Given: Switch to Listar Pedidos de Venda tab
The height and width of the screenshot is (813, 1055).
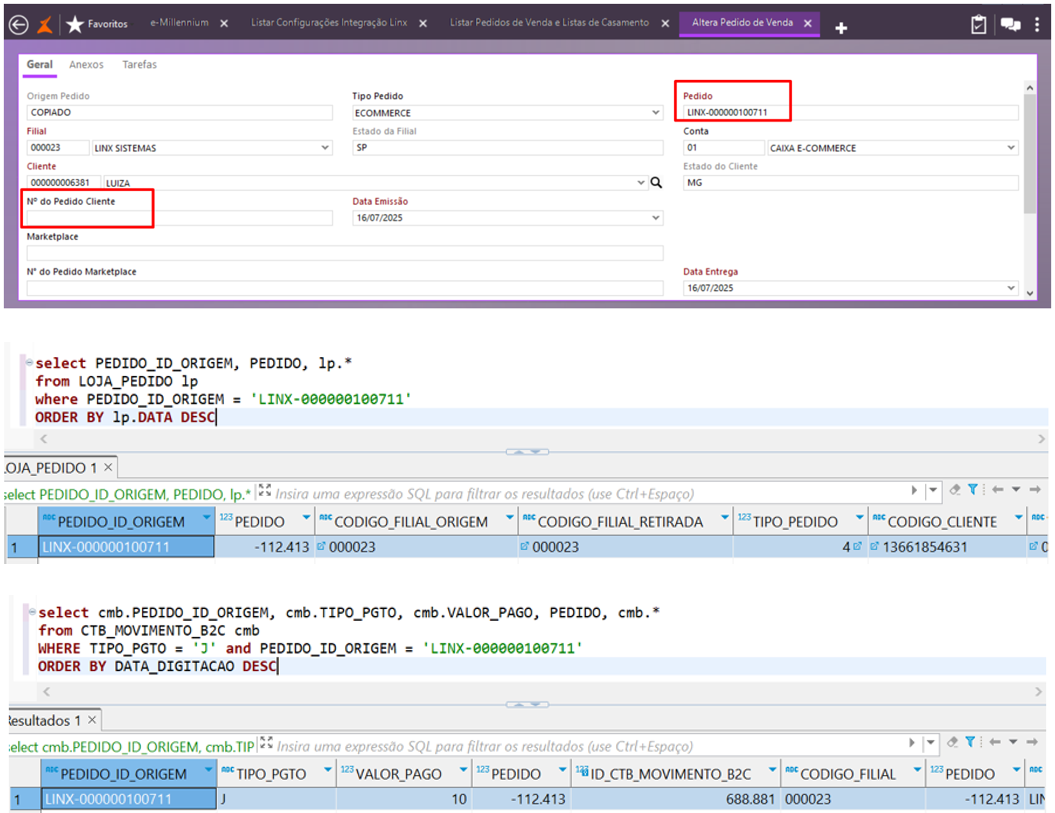Looking at the screenshot, I should (x=549, y=23).
